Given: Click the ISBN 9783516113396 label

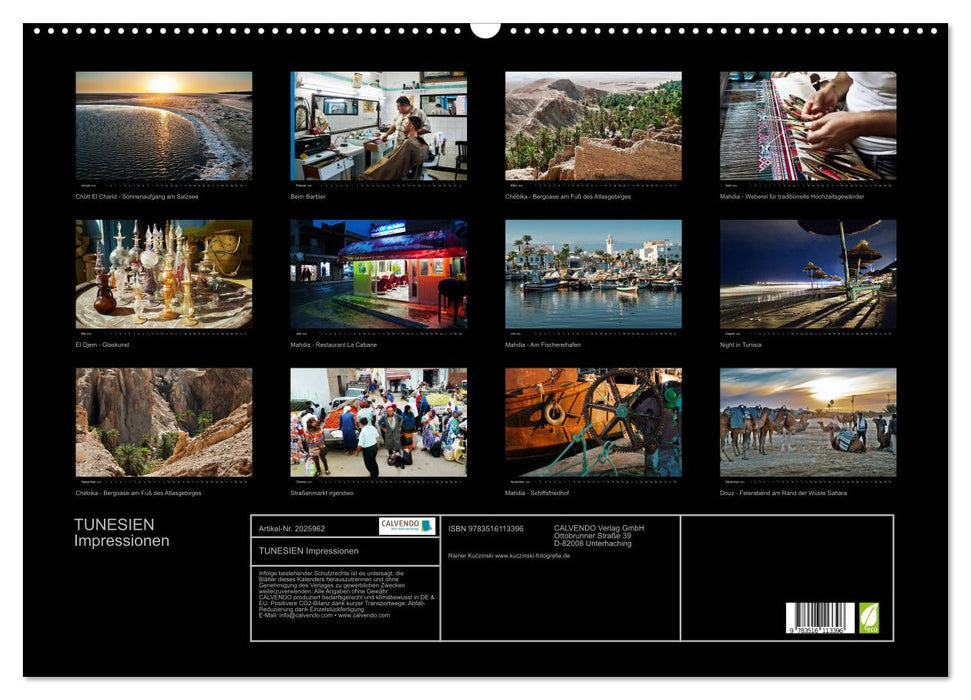Looking at the screenshot, I should 487,529.
